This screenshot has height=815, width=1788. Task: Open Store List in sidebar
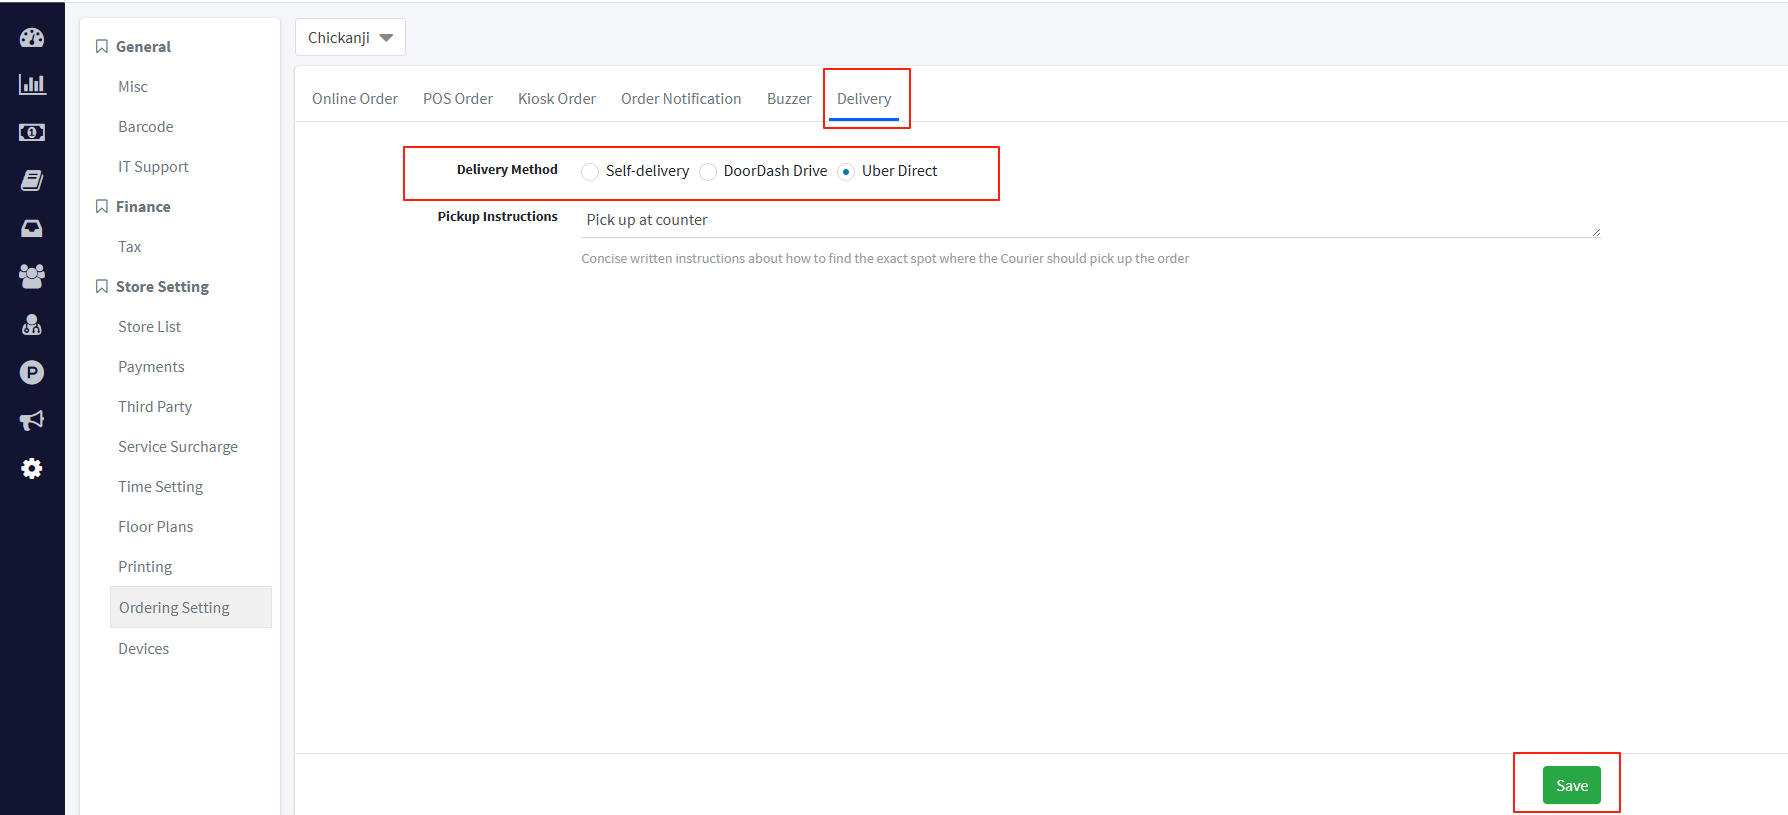(x=150, y=327)
